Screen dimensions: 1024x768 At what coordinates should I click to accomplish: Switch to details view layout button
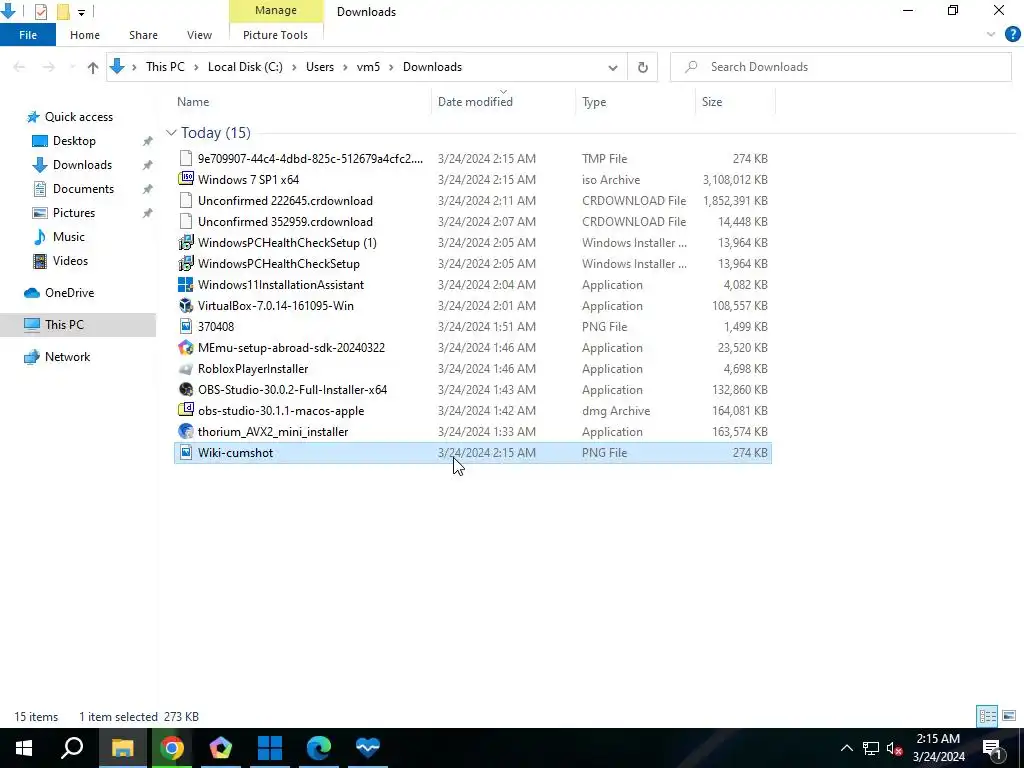click(x=987, y=716)
